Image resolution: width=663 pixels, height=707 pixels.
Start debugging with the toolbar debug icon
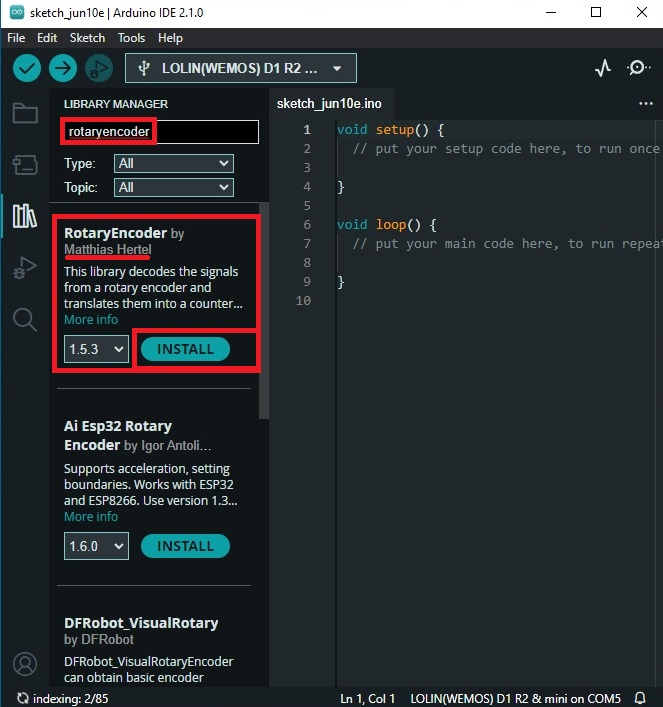(x=99, y=68)
